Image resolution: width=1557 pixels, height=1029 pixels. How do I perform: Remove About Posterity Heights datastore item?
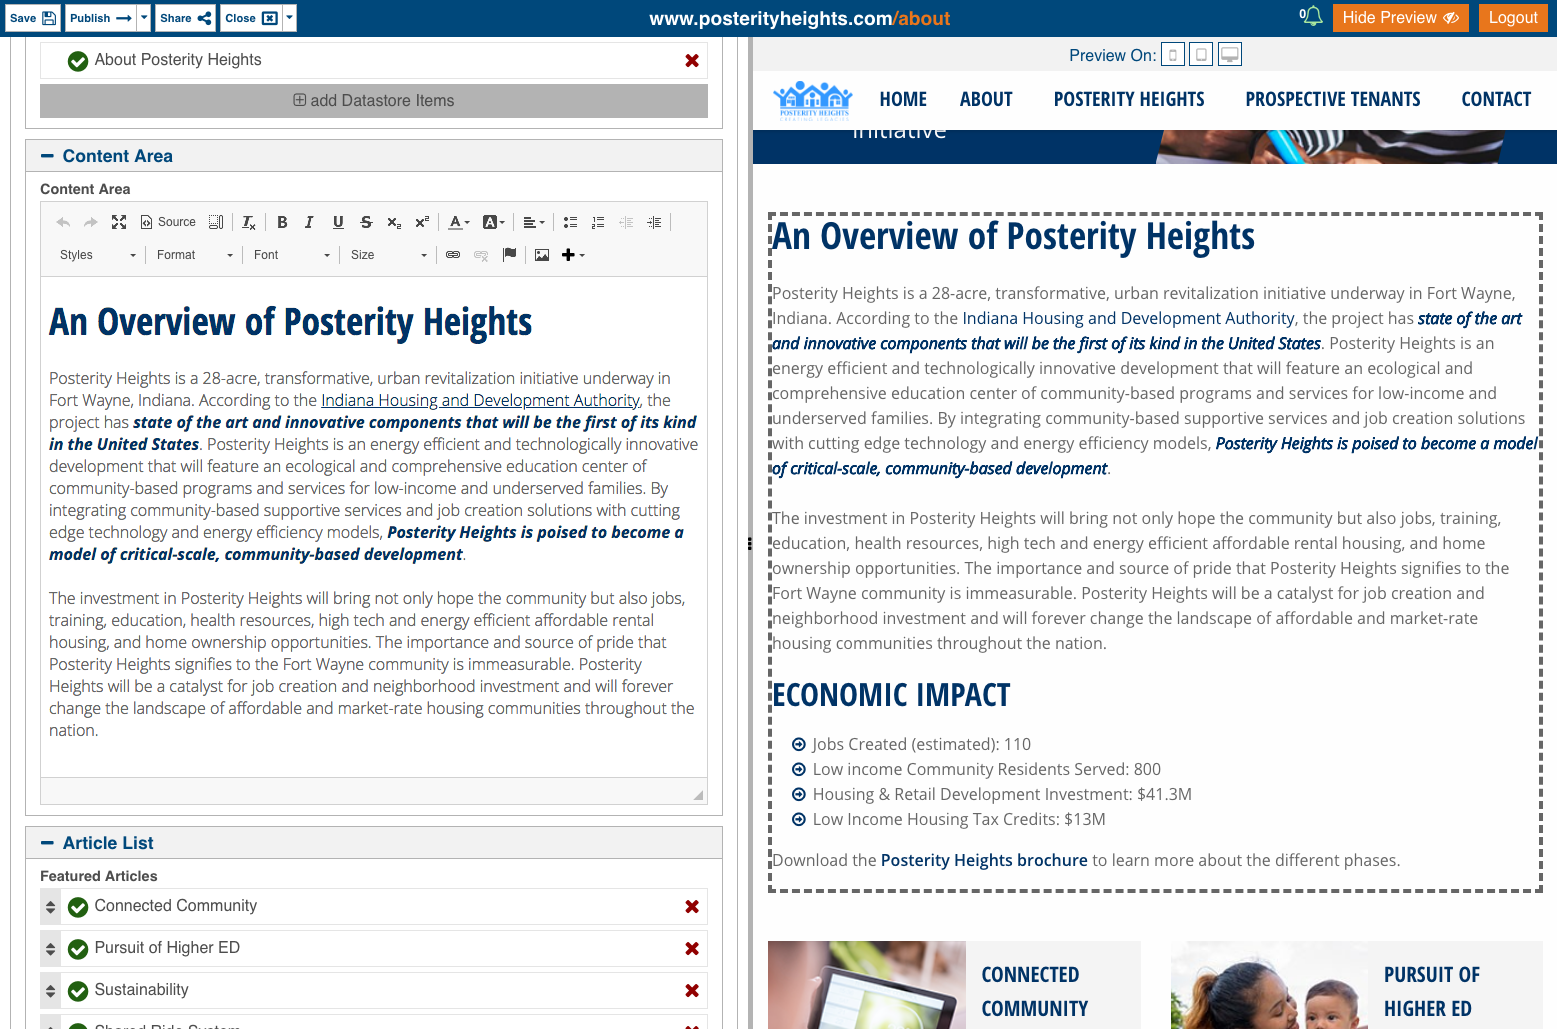tap(692, 61)
